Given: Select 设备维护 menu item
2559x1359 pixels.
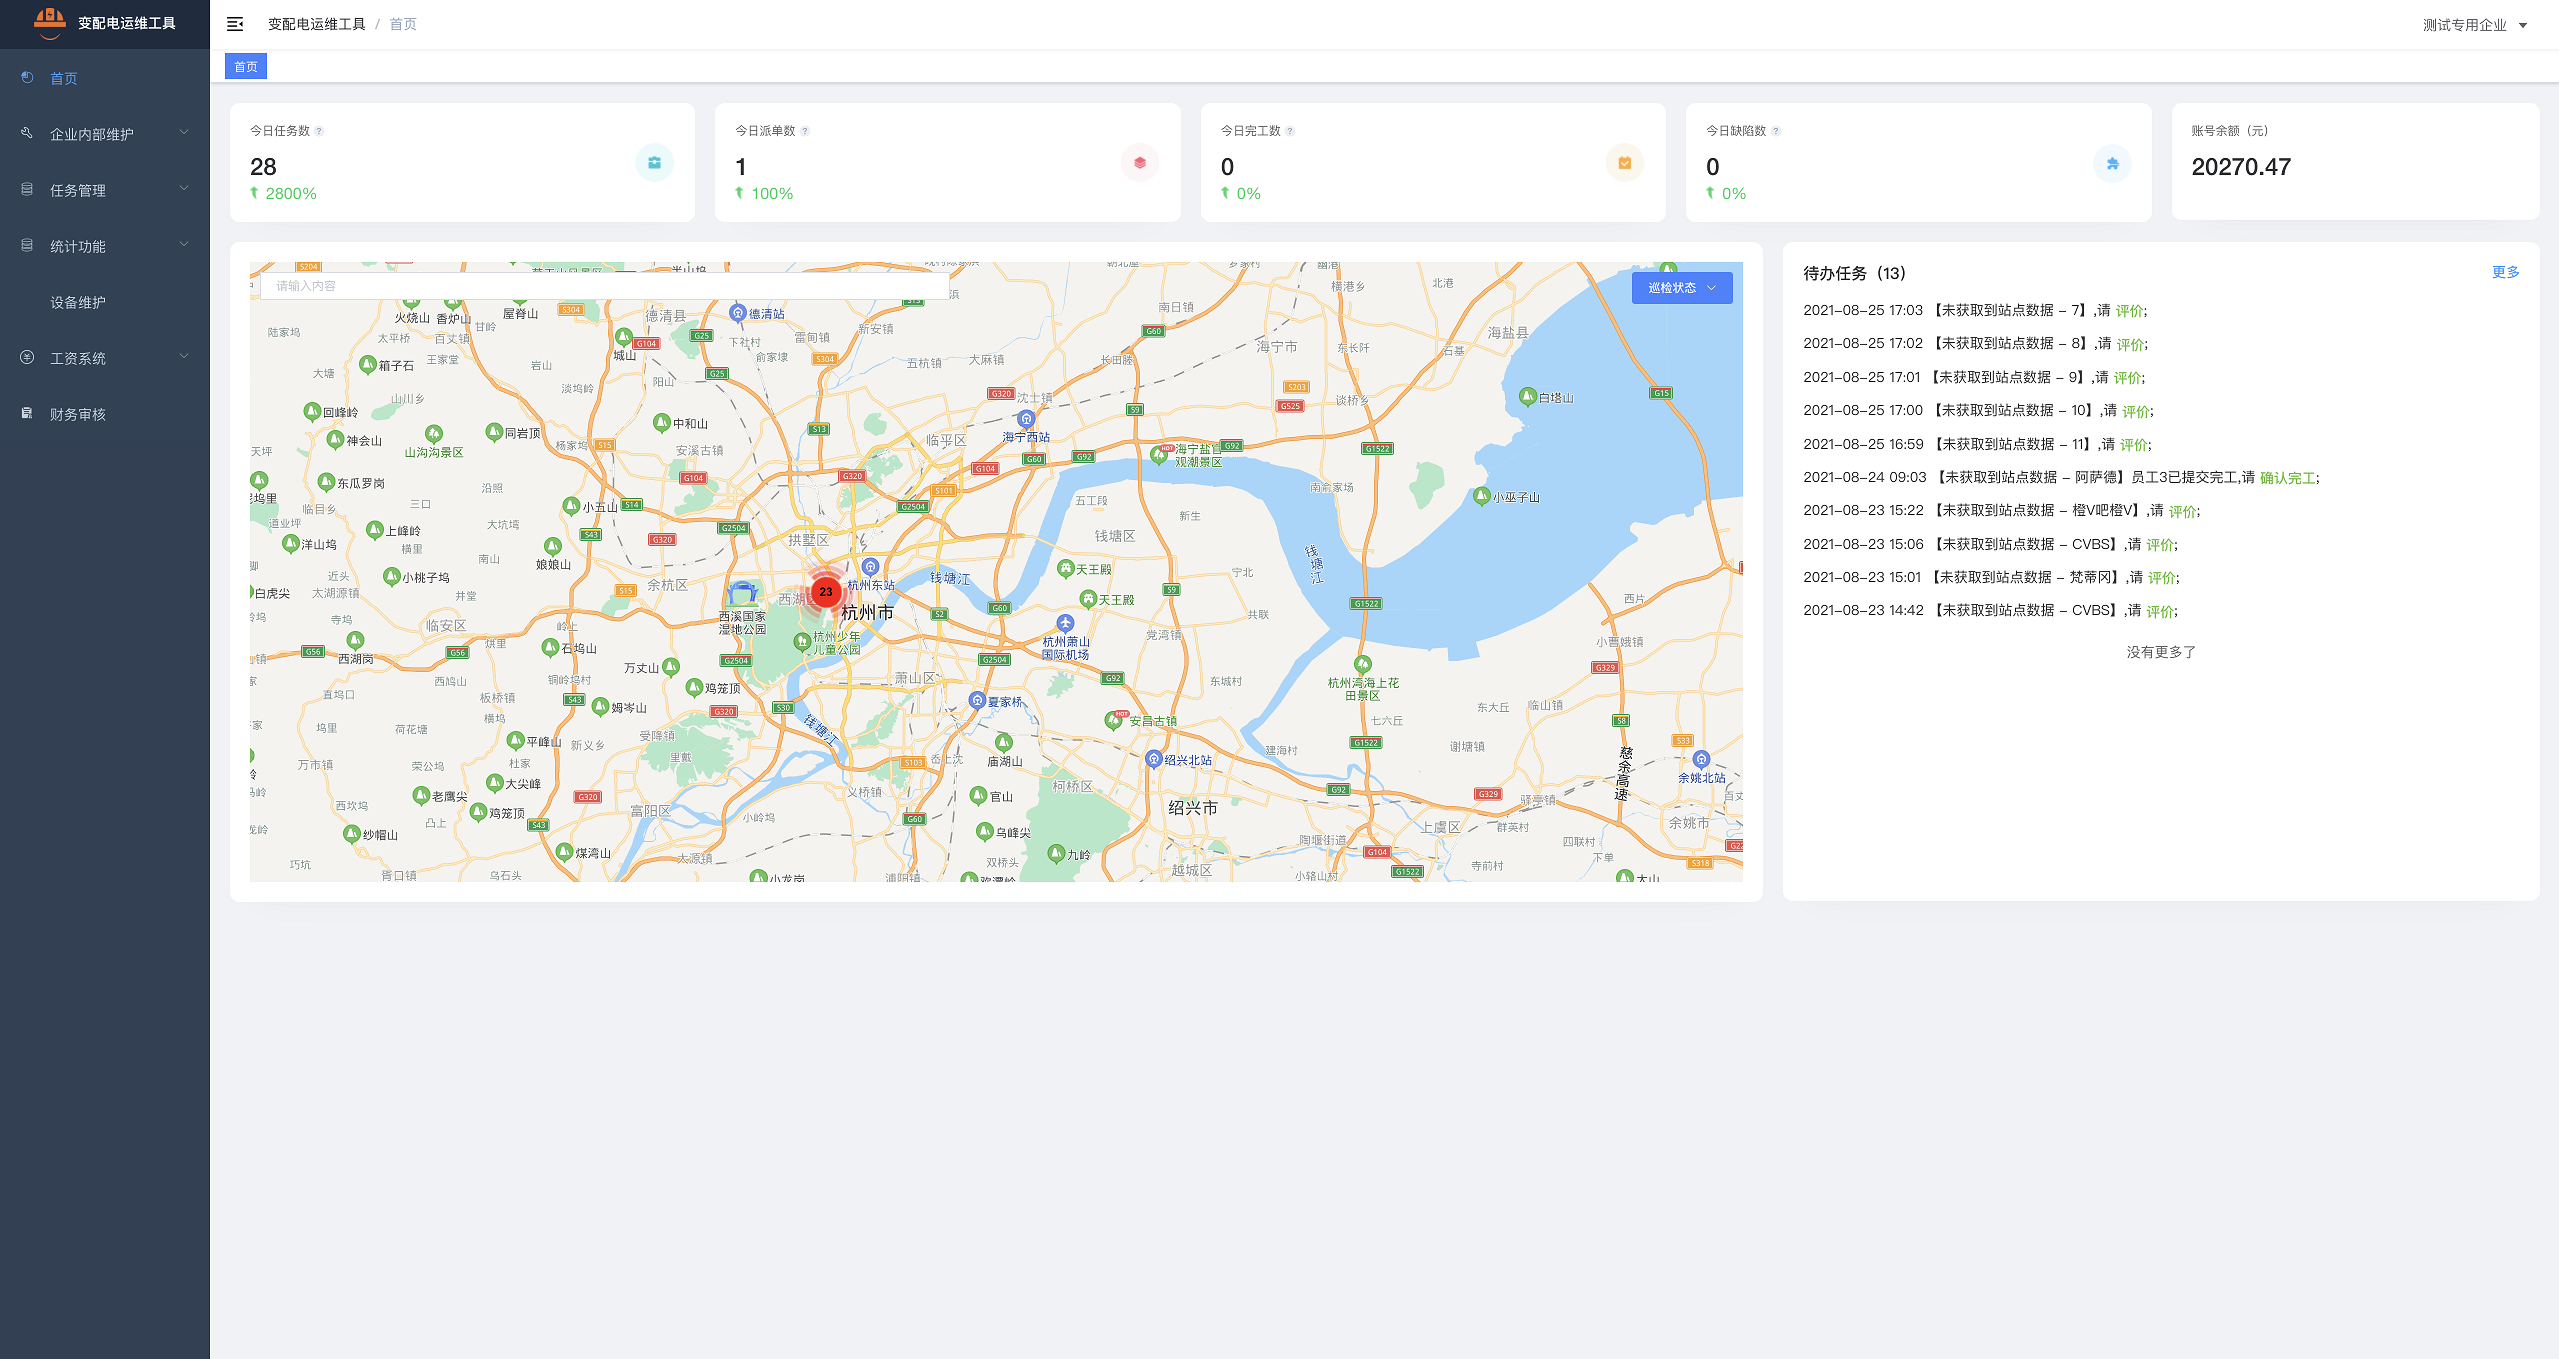Looking at the screenshot, I should click(78, 302).
